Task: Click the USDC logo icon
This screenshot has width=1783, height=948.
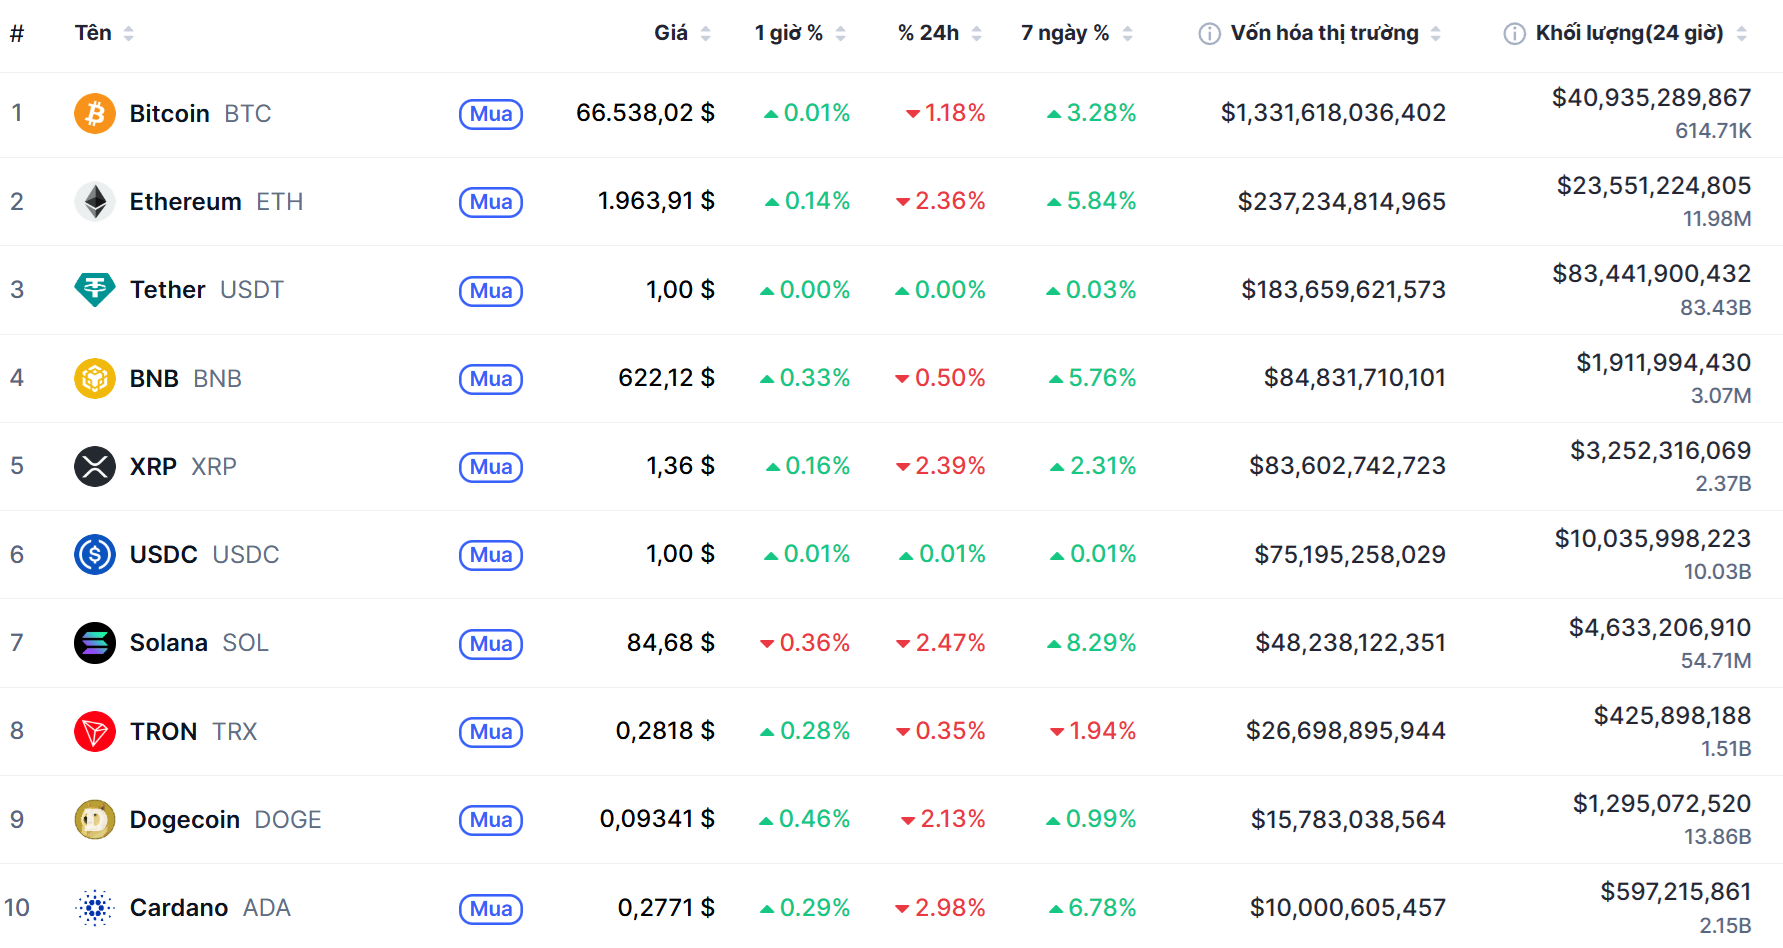Action: [94, 554]
